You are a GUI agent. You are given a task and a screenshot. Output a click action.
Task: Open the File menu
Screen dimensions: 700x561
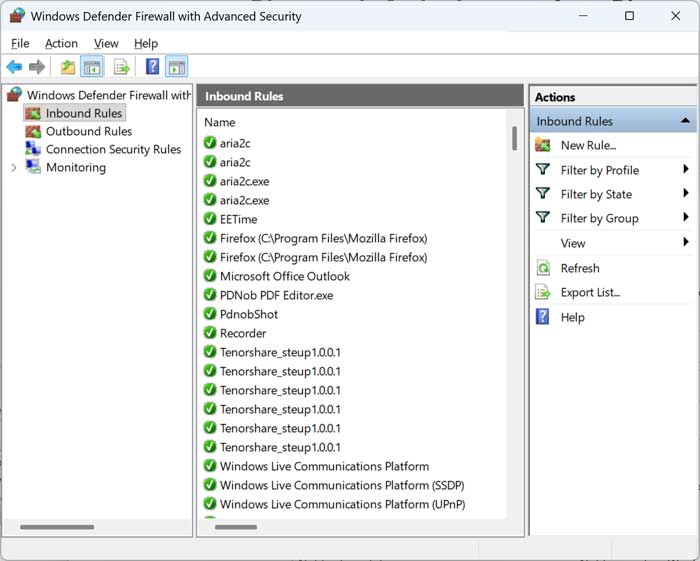coord(20,43)
